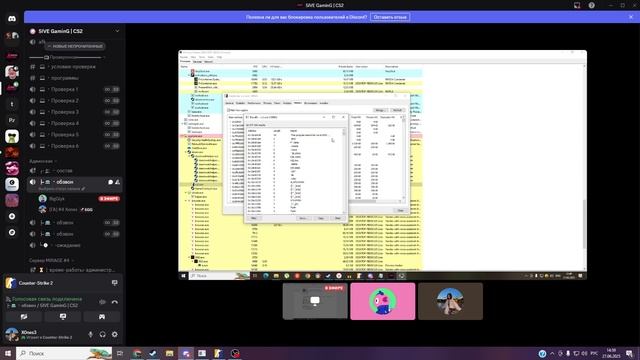Open the Pr server in the server list
This screenshot has width=640, height=360.
[12, 120]
